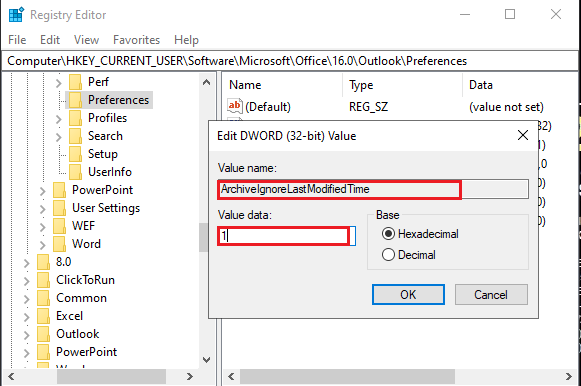Click the ab string icon of (Default) value
This screenshot has height=386, width=581.
coord(235,106)
